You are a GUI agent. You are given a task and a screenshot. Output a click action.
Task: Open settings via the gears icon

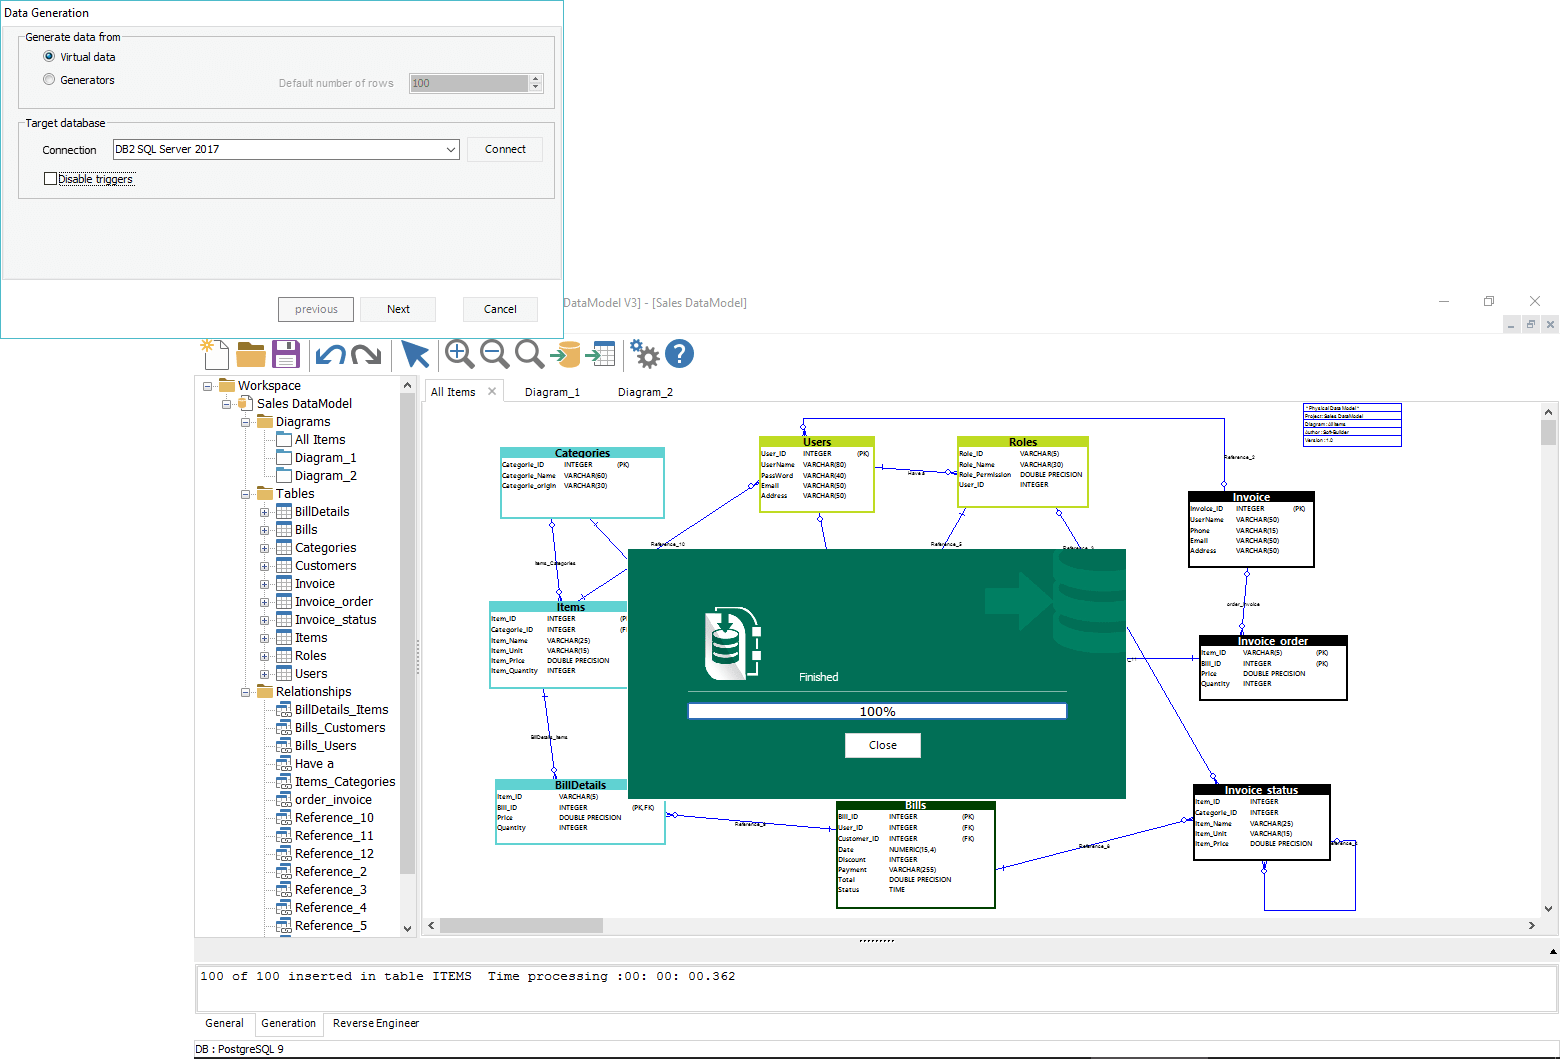pyautogui.click(x=644, y=353)
